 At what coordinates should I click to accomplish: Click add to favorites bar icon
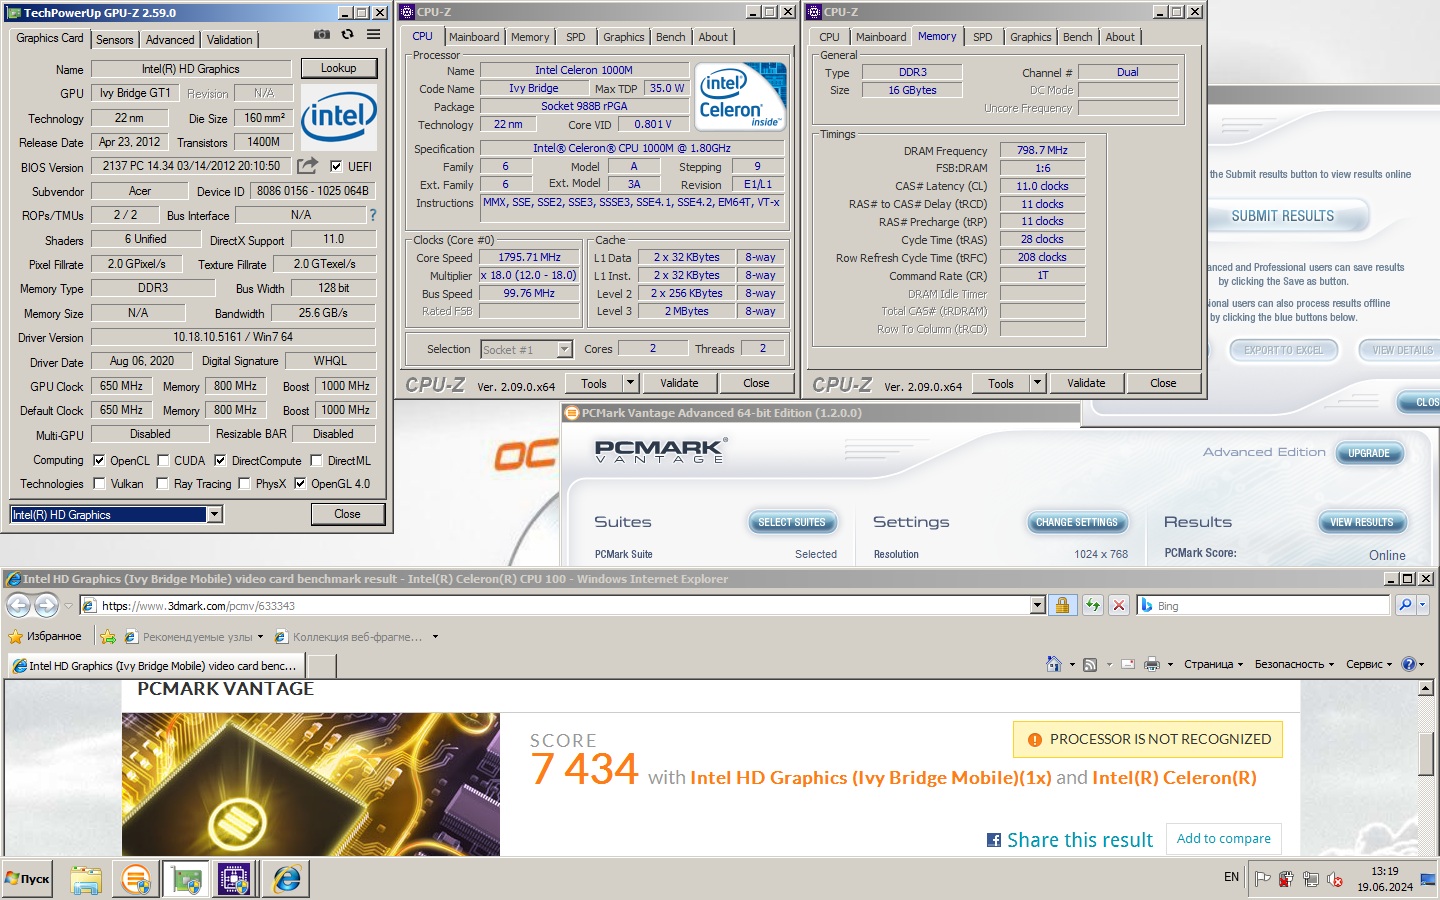click(108, 636)
